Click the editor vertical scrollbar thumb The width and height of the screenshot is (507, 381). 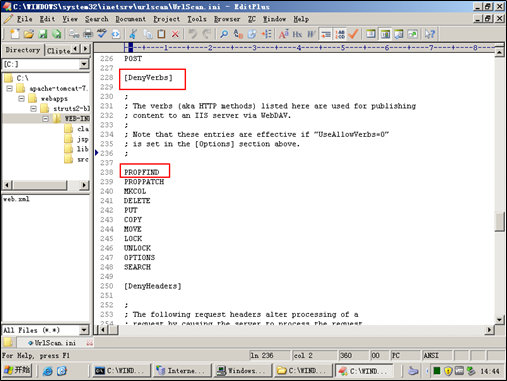tap(499, 222)
